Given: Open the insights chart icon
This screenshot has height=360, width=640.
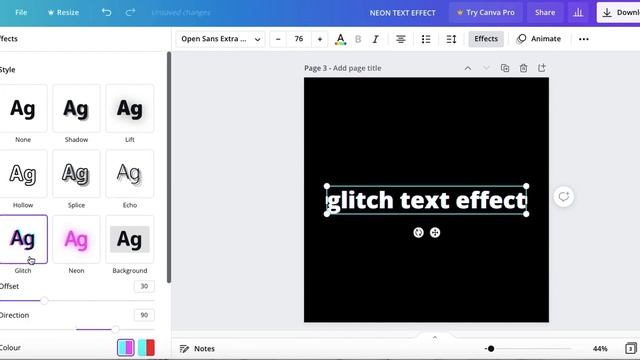Looking at the screenshot, I should (x=578, y=13).
